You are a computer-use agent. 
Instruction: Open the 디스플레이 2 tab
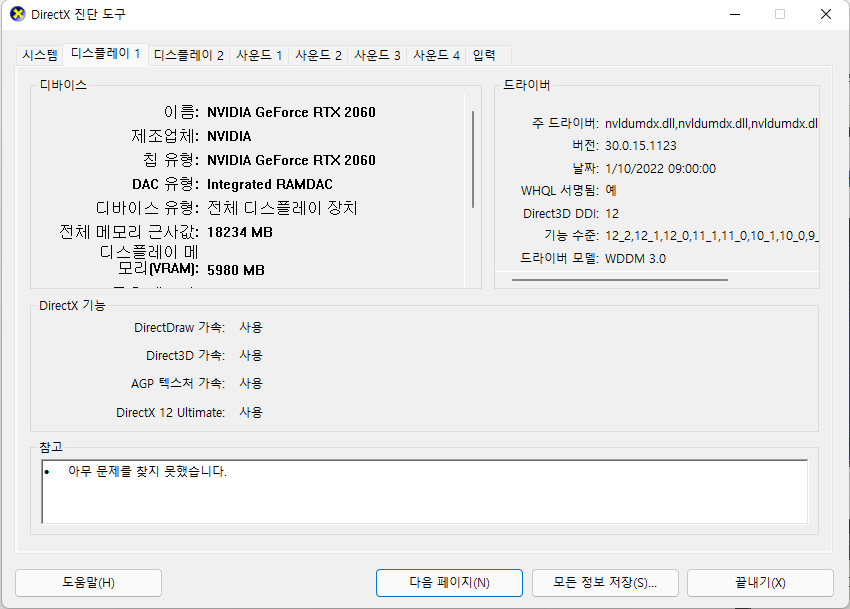189,55
